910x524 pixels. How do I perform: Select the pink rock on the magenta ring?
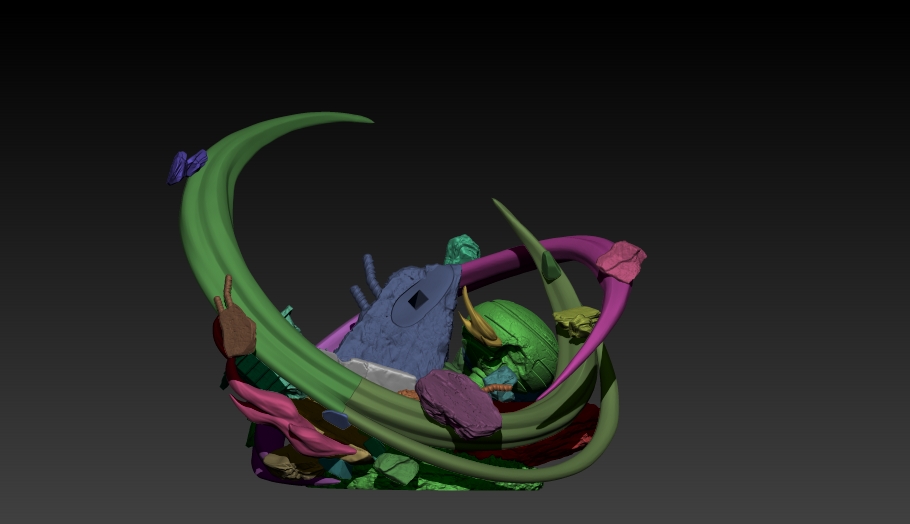click(x=622, y=262)
